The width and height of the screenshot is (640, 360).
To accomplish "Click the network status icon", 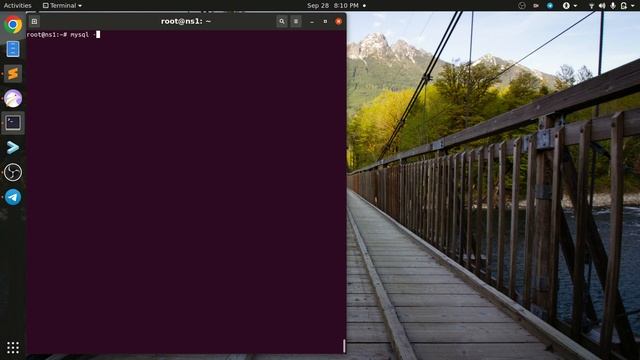I will click(x=591, y=5).
